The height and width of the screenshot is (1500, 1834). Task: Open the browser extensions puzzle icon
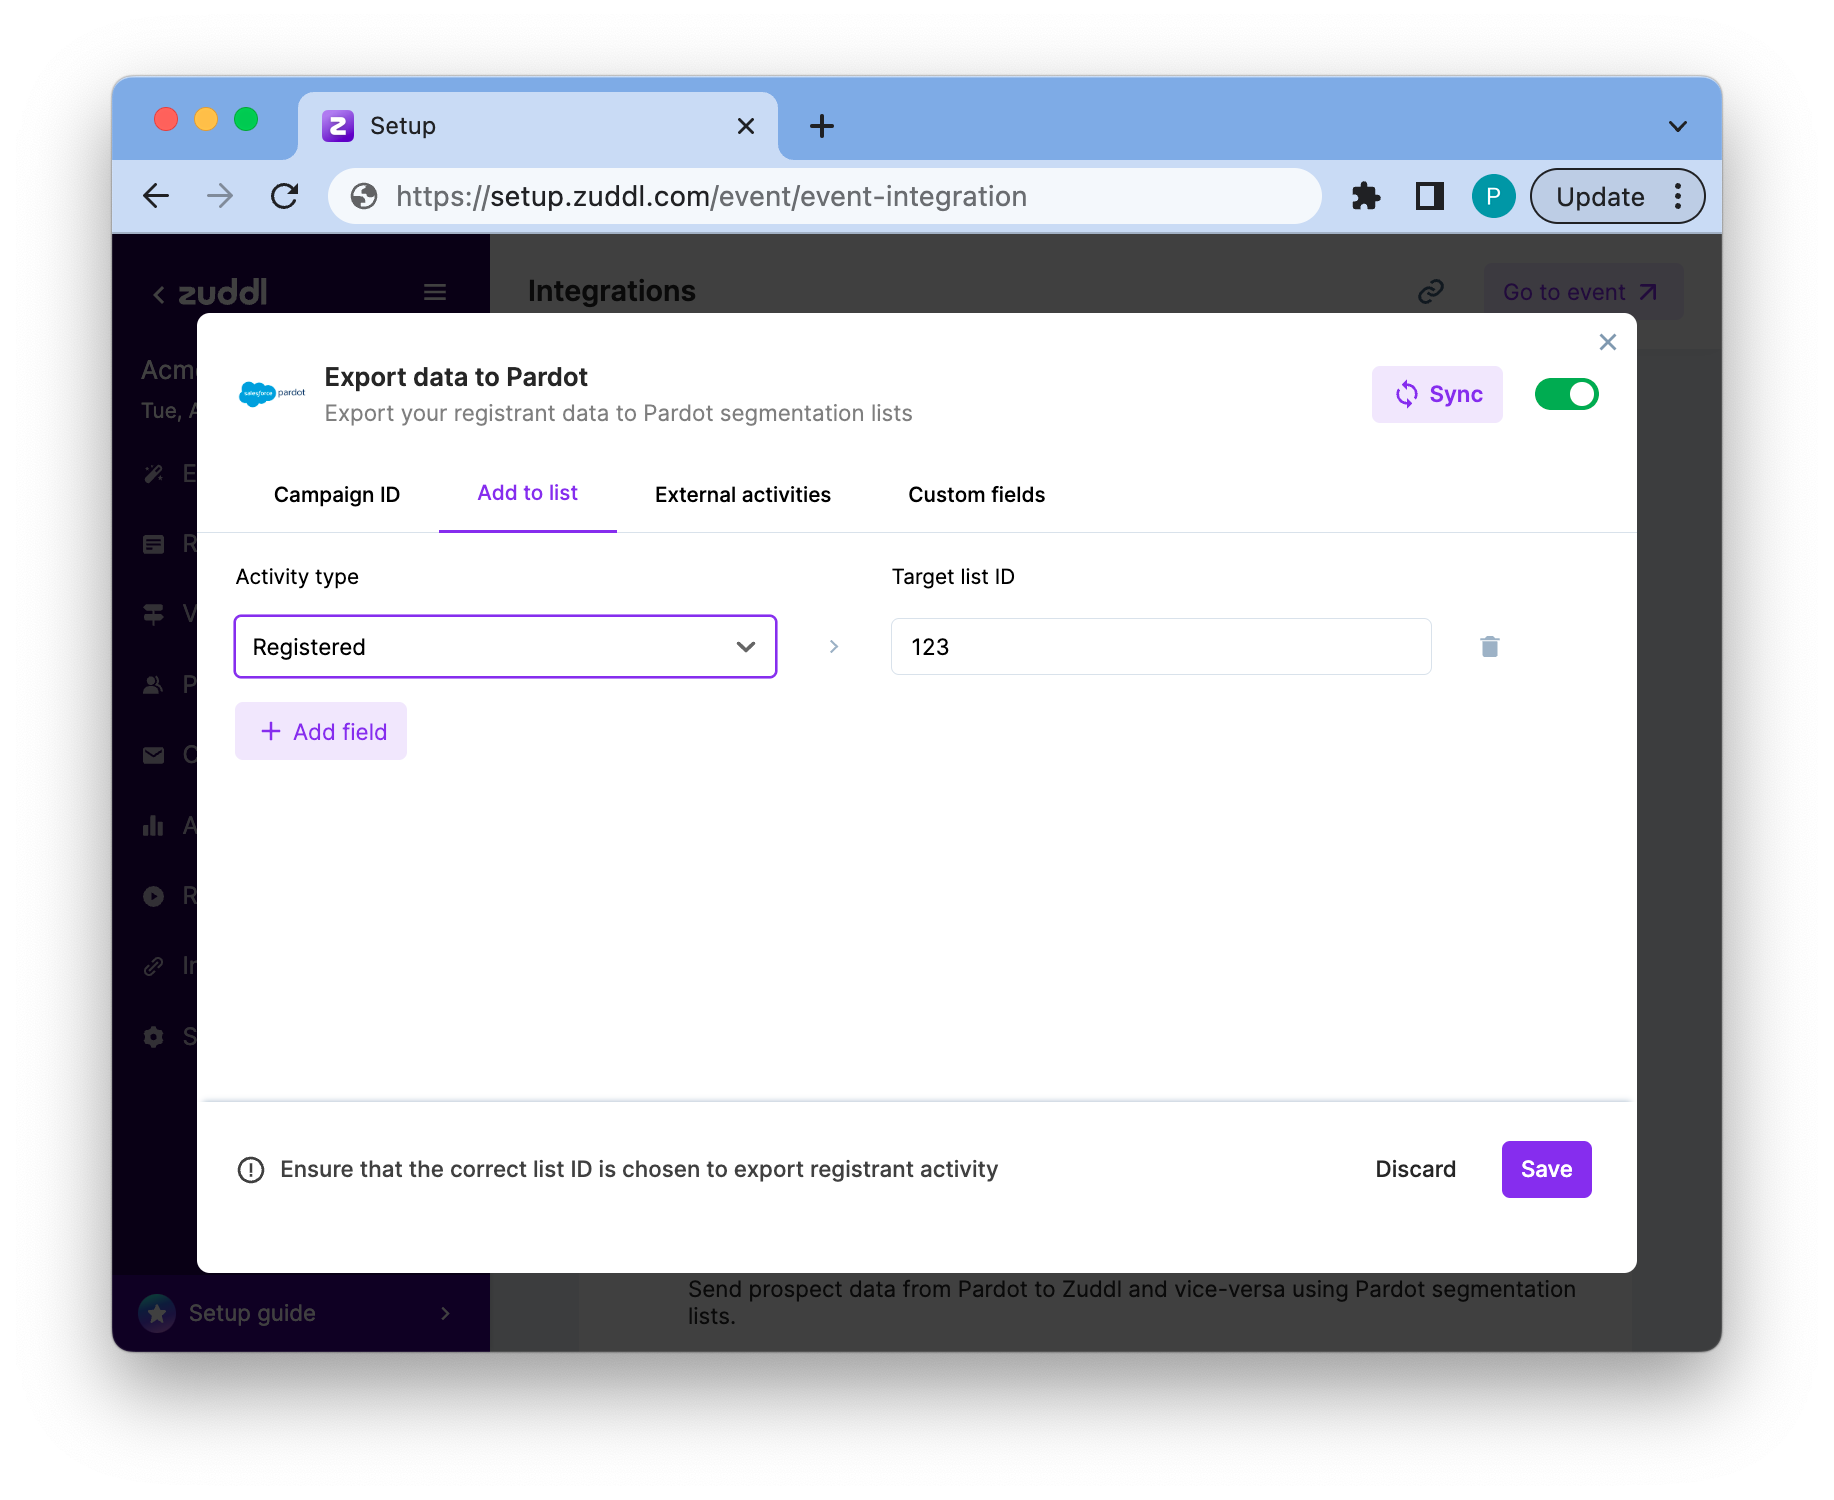tap(1366, 196)
